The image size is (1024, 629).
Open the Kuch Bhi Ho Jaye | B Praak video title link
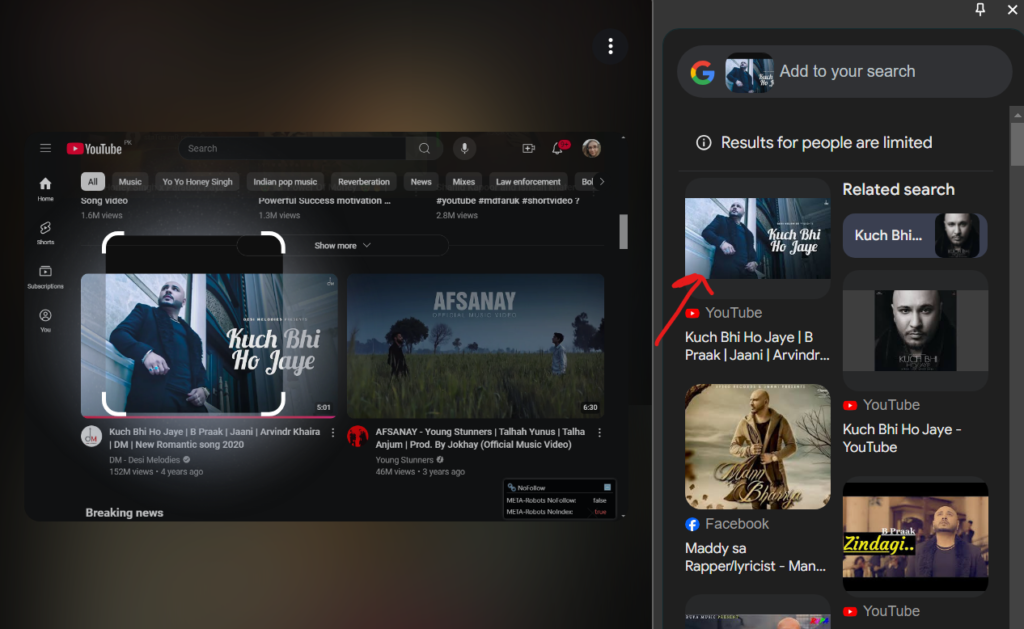click(x=214, y=438)
